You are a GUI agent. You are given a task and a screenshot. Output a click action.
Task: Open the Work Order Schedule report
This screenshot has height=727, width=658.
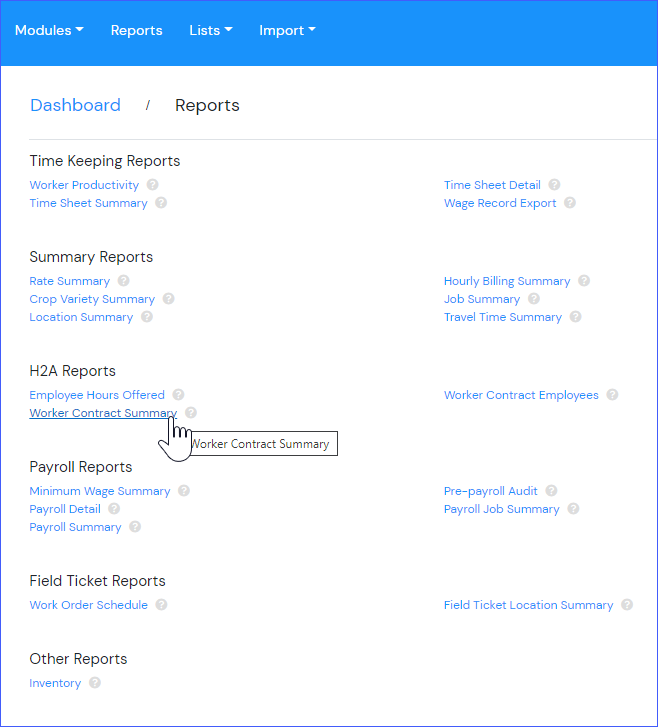pyautogui.click(x=89, y=605)
